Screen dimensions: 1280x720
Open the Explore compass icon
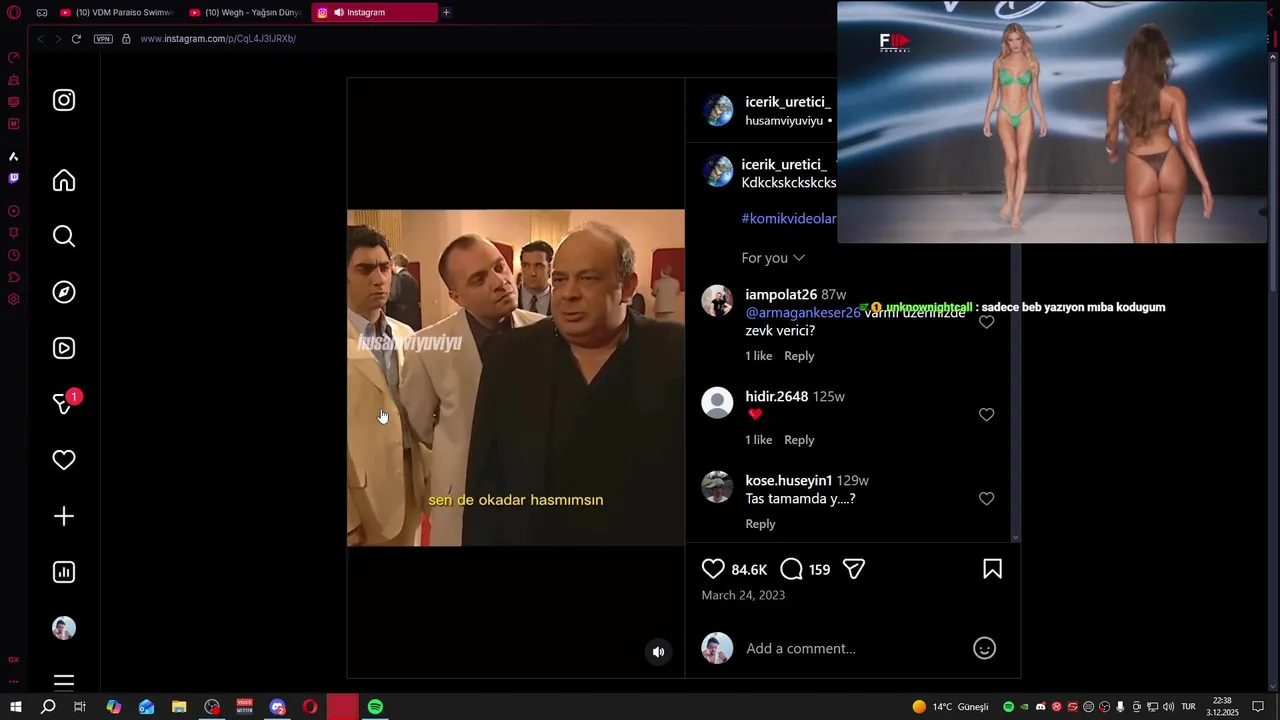coord(64,292)
